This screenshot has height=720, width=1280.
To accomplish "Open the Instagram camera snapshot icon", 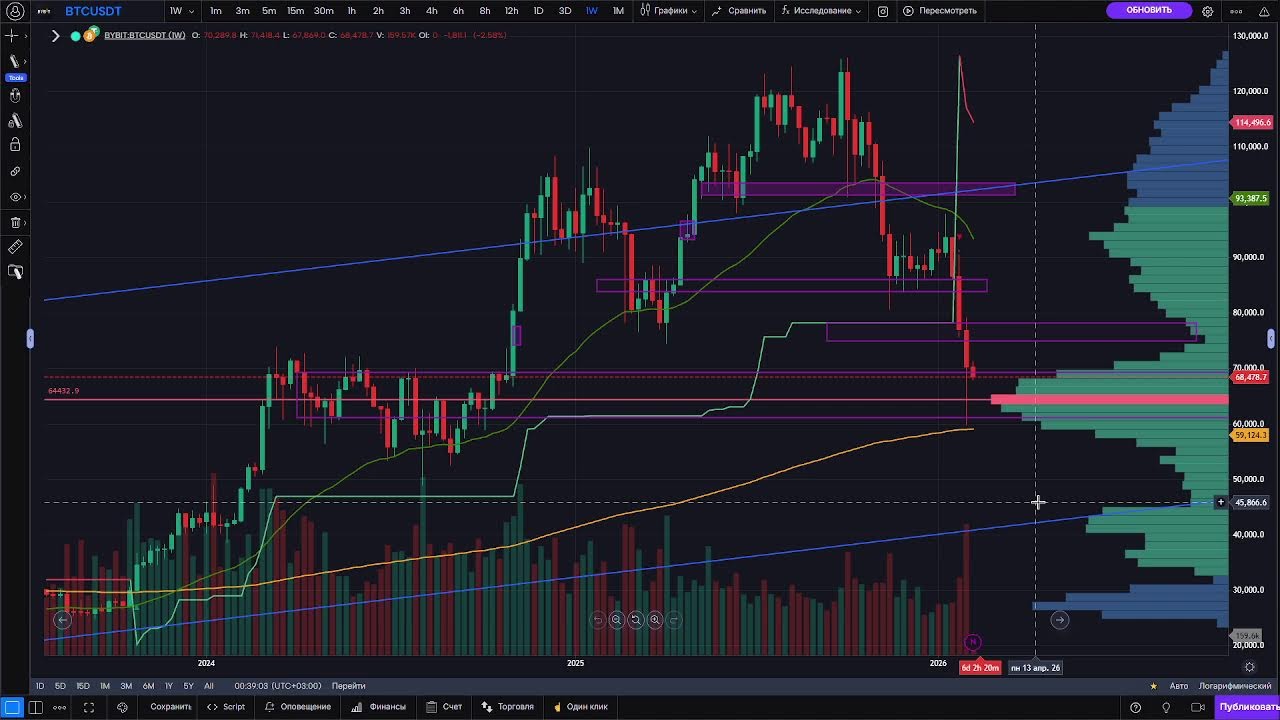I will pyautogui.click(x=883, y=11).
